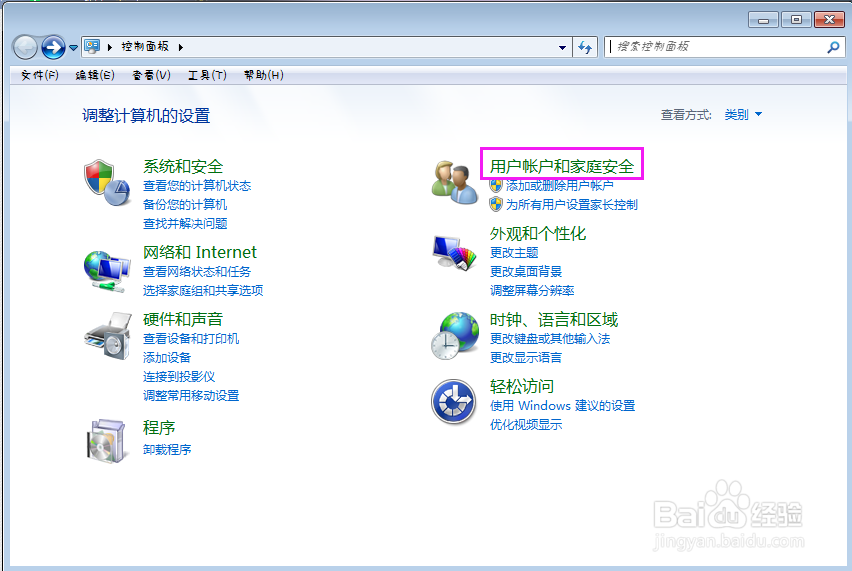This screenshot has height=571, width=852.
Task: Click 更改主题 link
Action: pyautogui.click(x=514, y=253)
